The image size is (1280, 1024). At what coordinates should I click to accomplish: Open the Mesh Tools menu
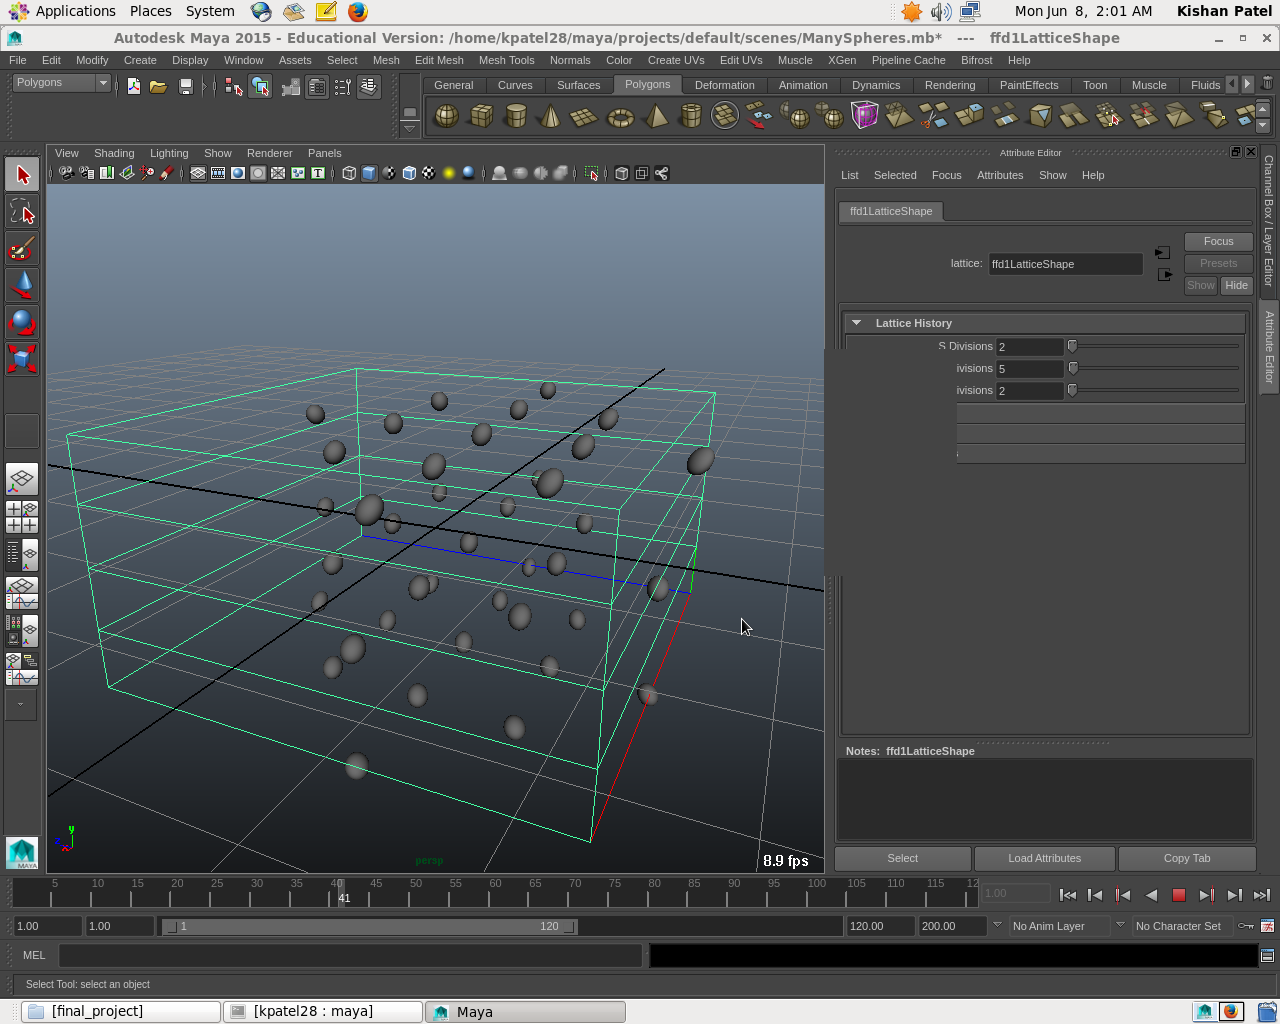point(506,60)
